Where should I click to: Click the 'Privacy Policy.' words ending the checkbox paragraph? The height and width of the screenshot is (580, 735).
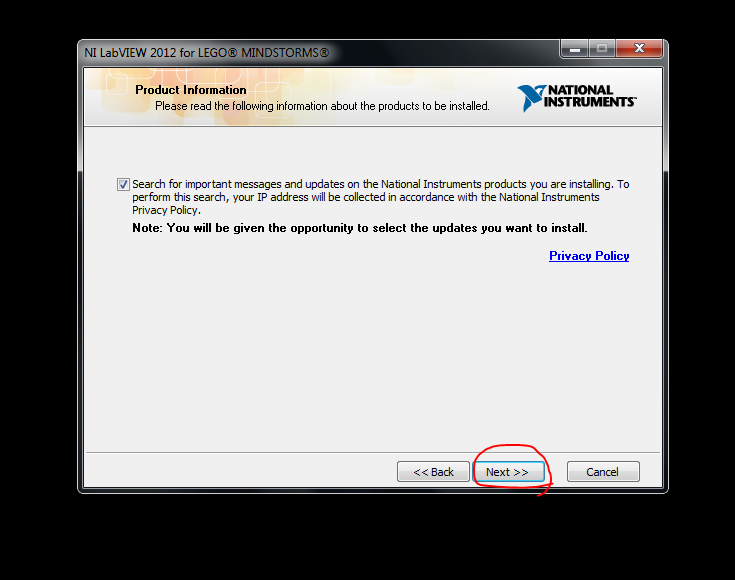[166, 211]
